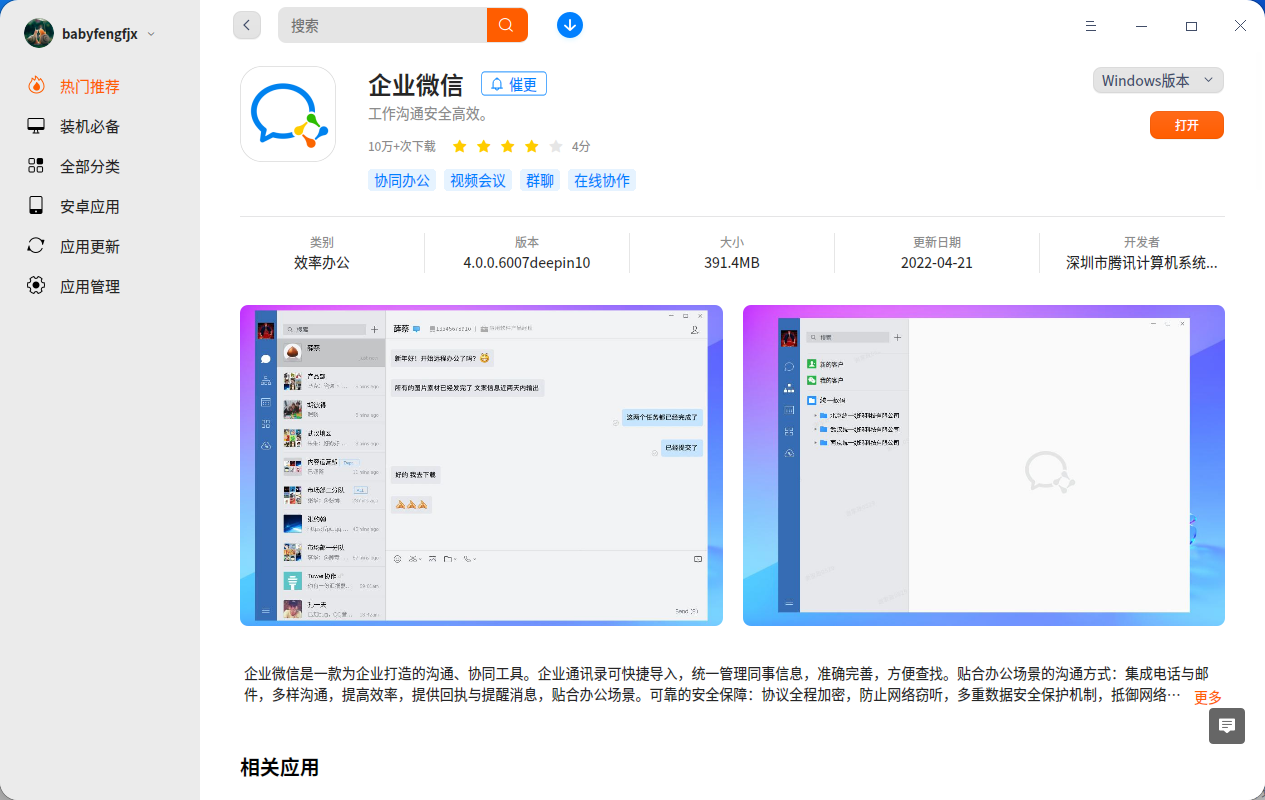
Task: Open the hamburger main menu icon
Action: pos(1091,26)
